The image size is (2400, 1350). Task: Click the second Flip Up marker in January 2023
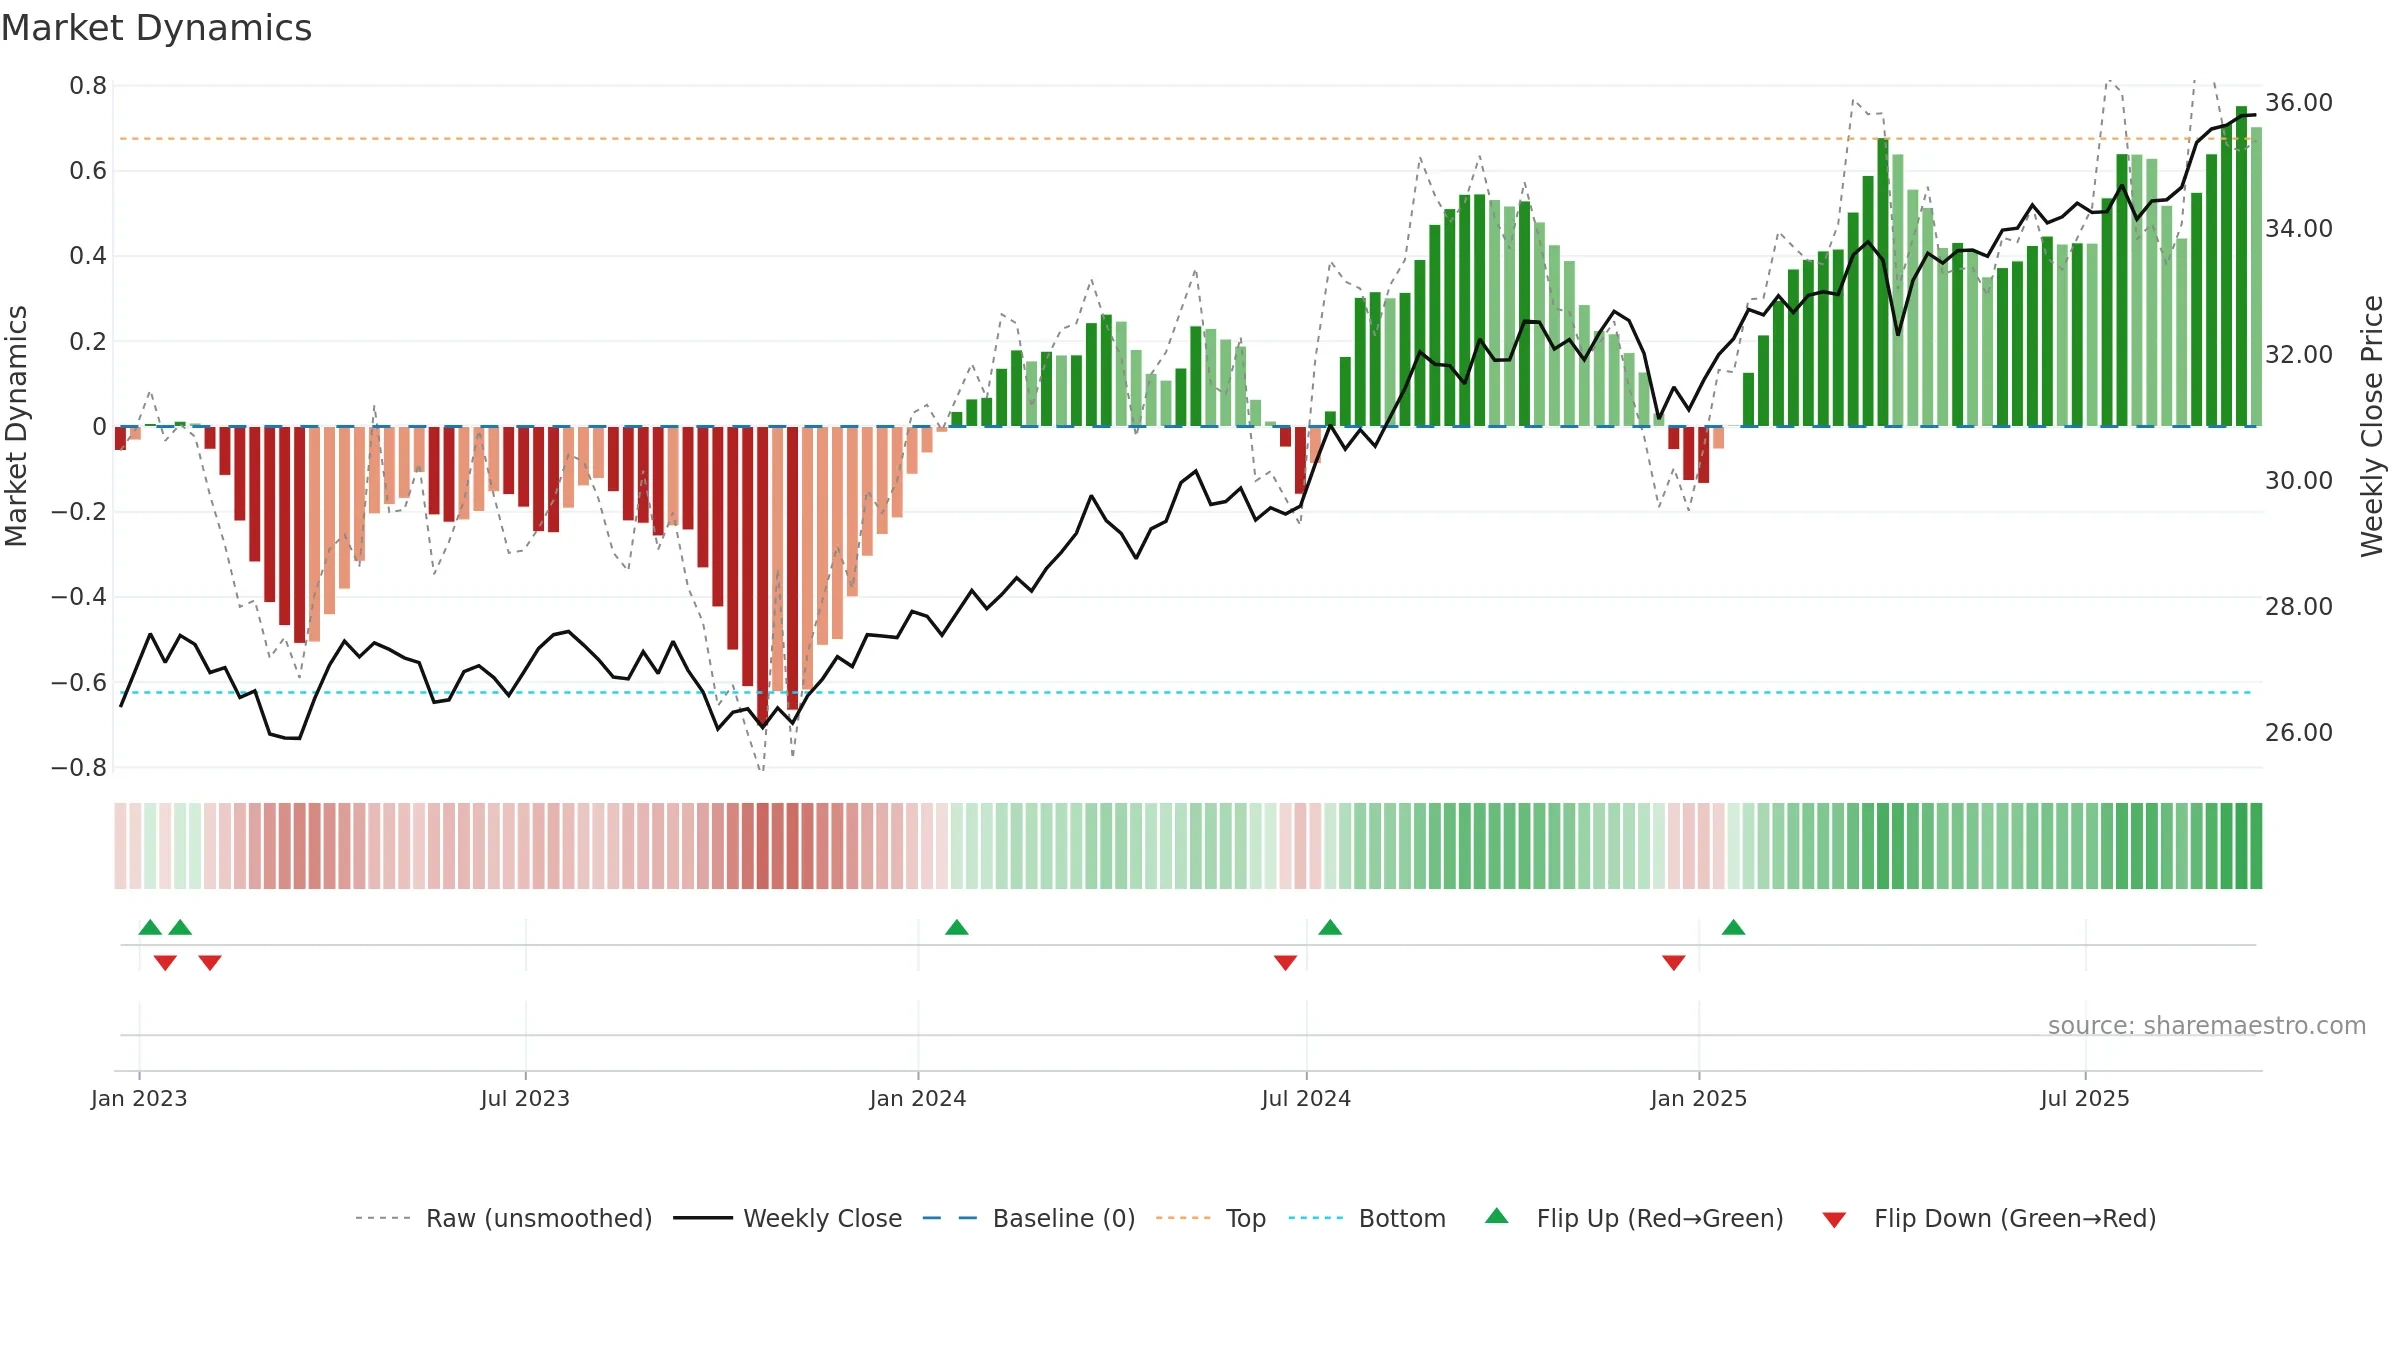tap(180, 927)
